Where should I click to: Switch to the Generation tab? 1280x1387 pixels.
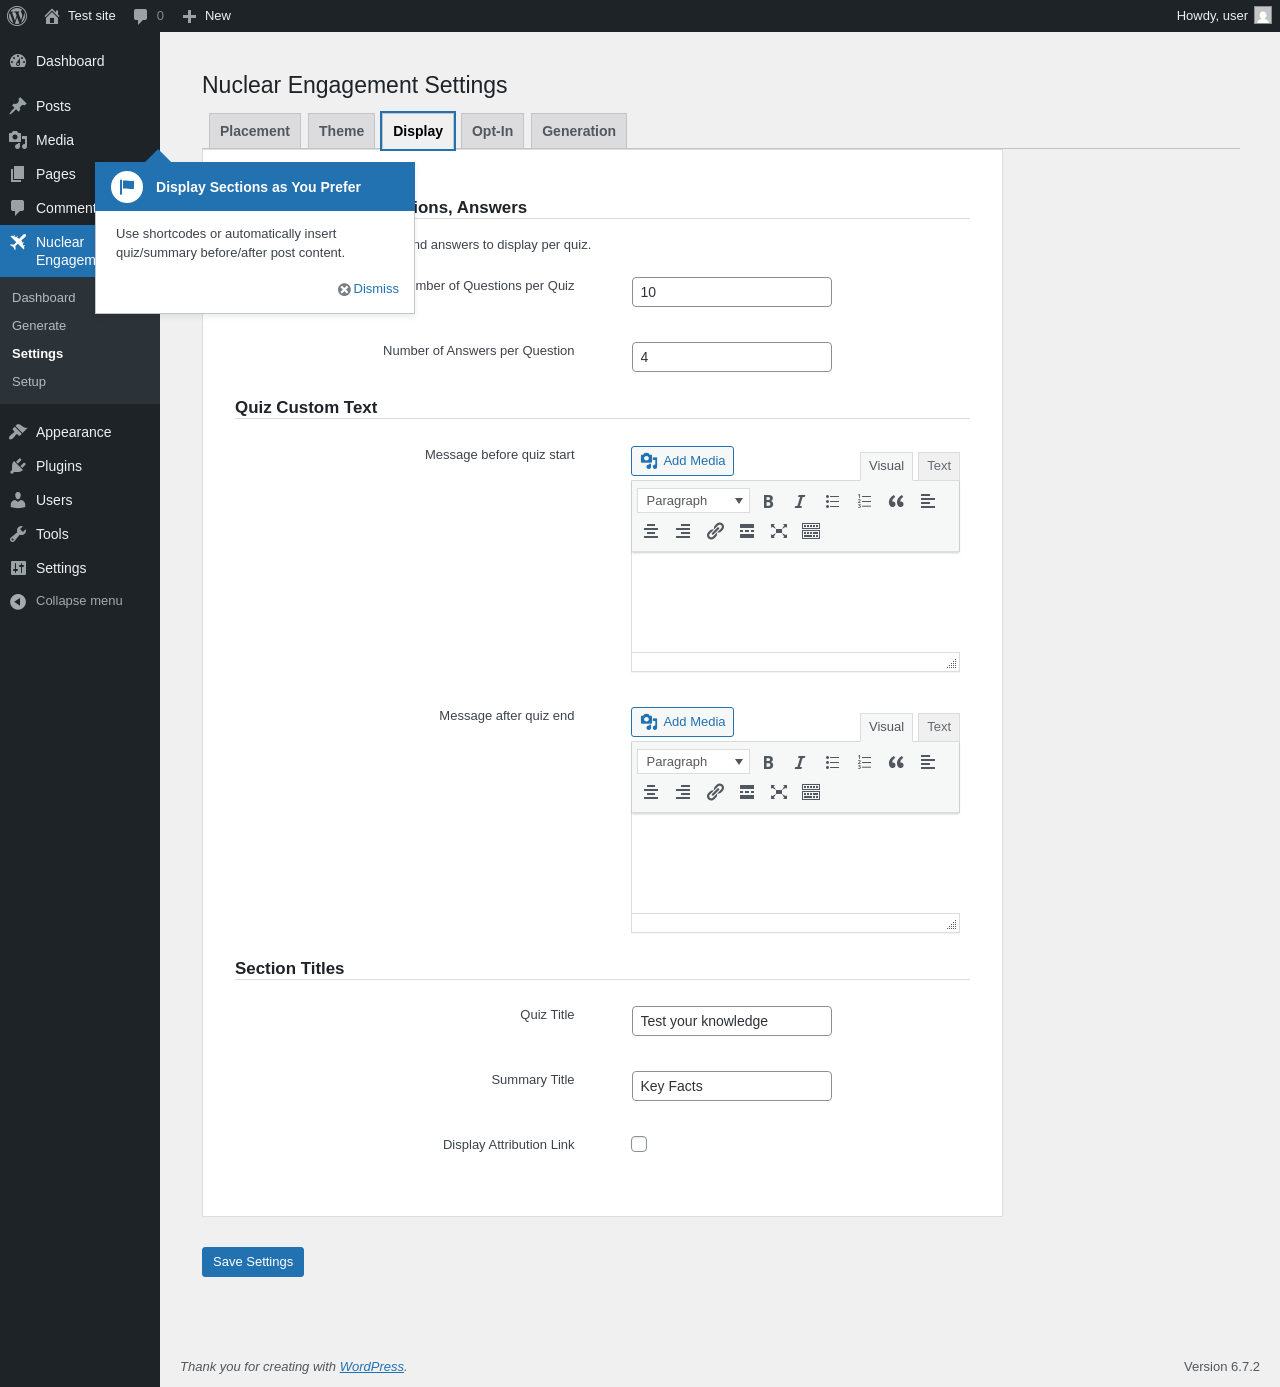579,131
